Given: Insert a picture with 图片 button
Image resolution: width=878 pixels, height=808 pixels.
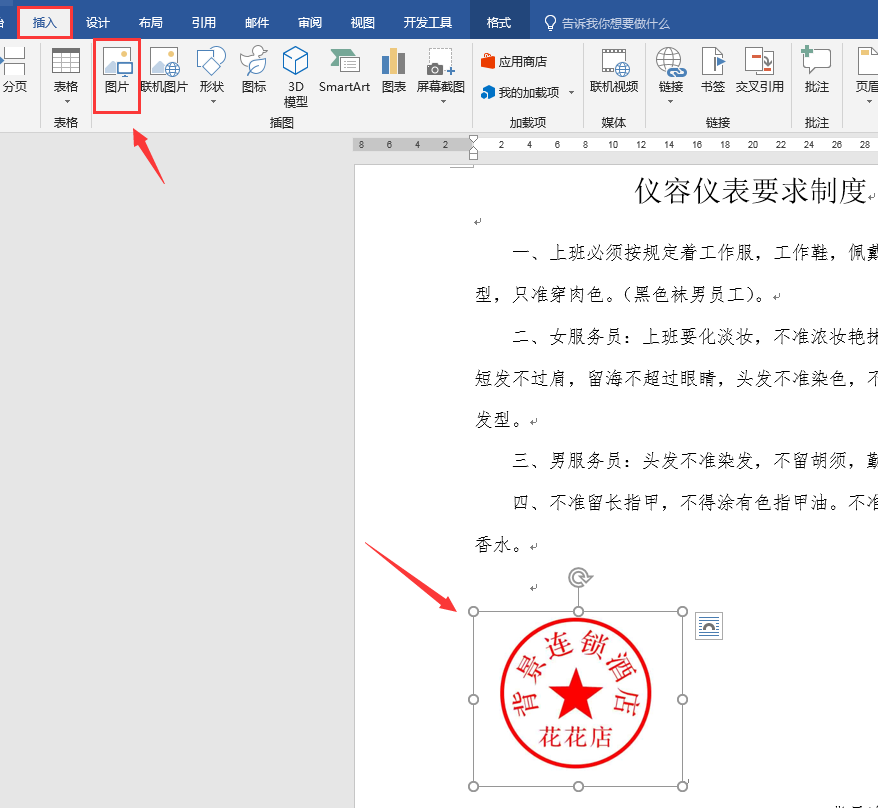Looking at the screenshot, I should [x=117, y=71].
